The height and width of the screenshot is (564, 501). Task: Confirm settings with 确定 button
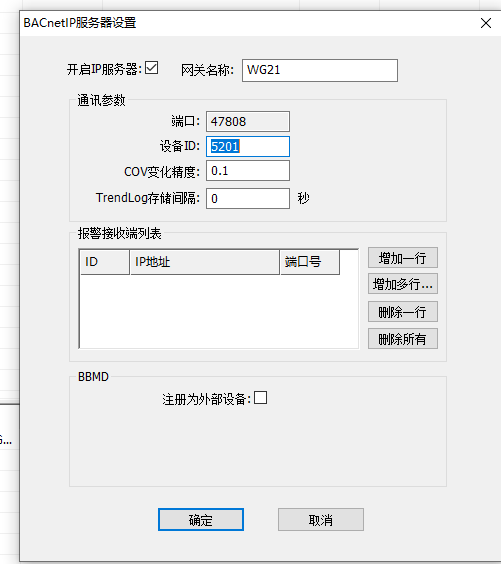click(x=201, y=520)
